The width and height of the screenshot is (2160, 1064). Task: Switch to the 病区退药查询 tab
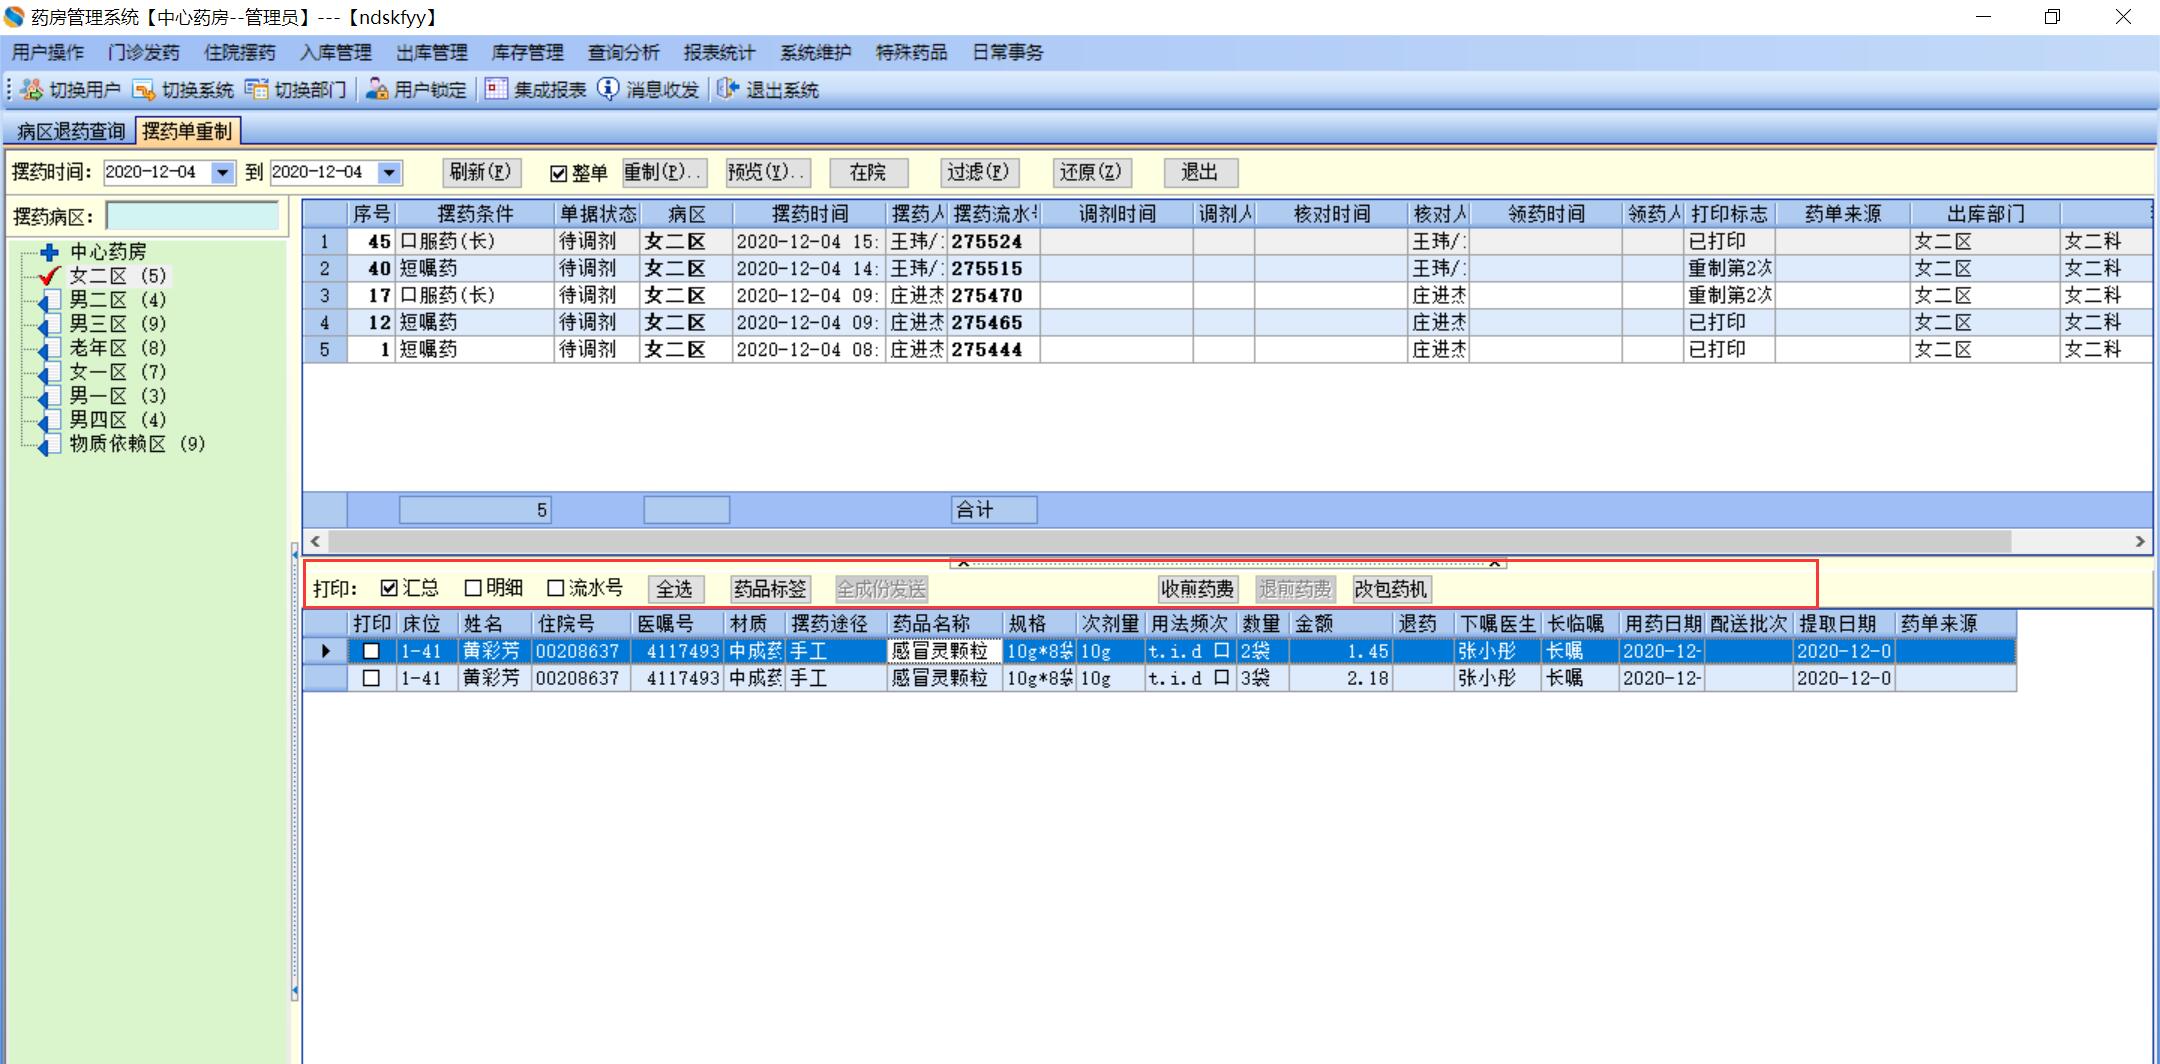click(71, 132)
